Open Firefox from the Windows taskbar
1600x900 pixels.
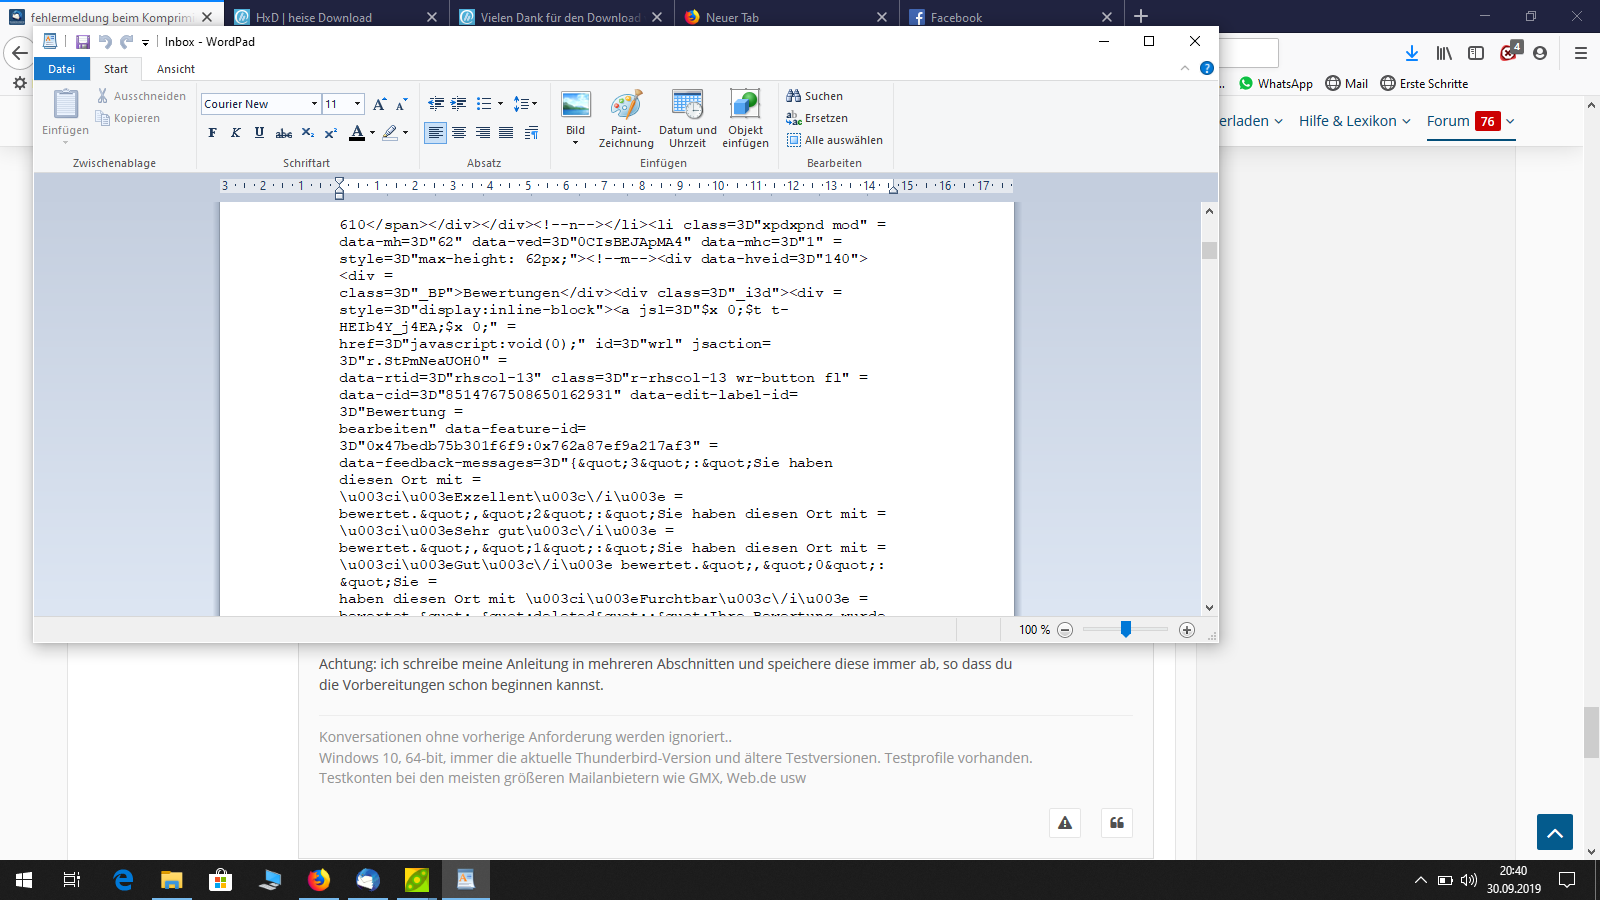(x=319, y=880)
